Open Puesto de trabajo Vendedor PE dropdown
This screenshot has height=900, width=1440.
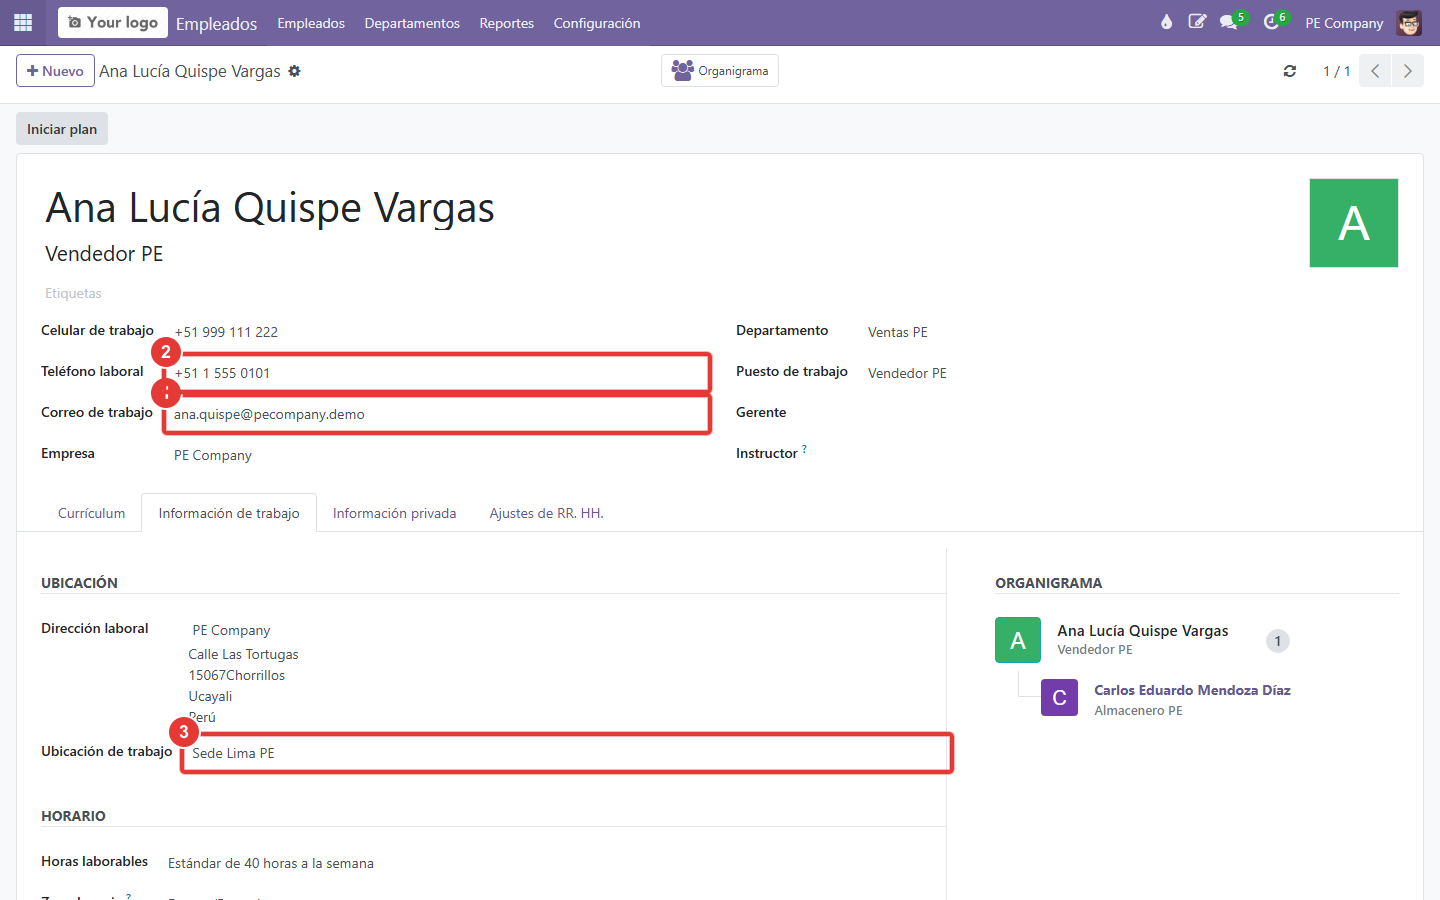point(1130,373)
